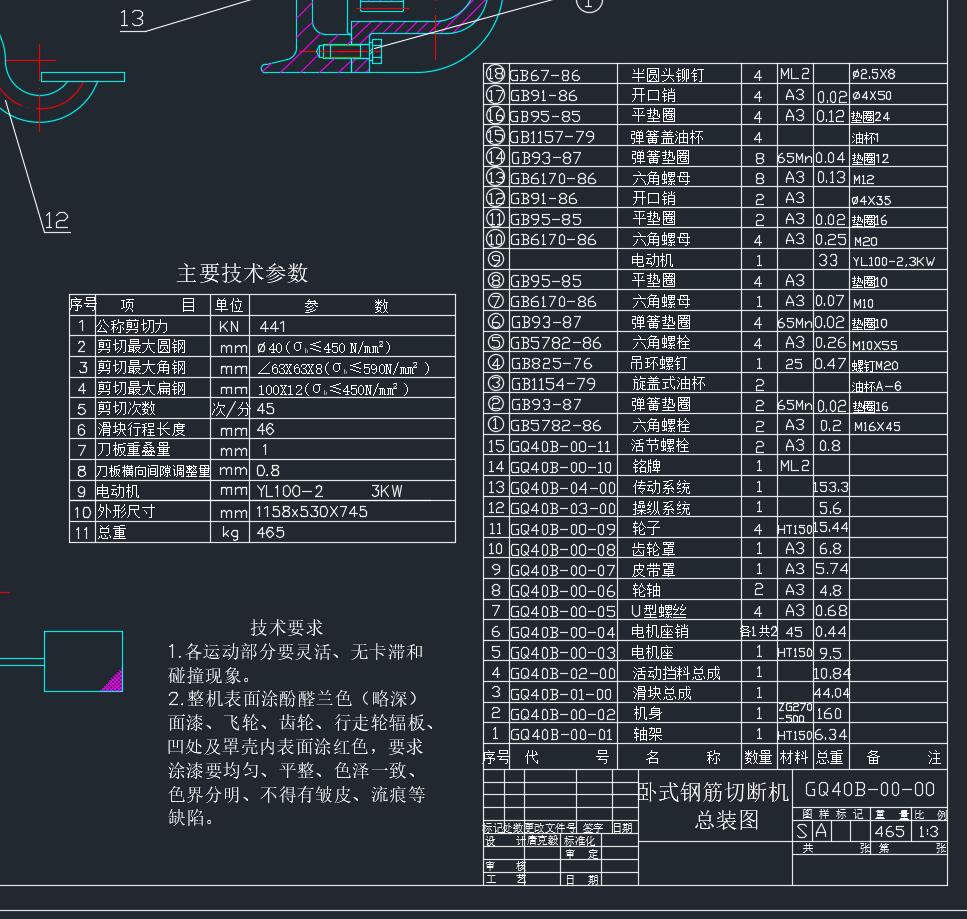Click the "主要技术参数" heading text
Screen dimensions: 967x919
pyautogui.click(x=242, y=273)
